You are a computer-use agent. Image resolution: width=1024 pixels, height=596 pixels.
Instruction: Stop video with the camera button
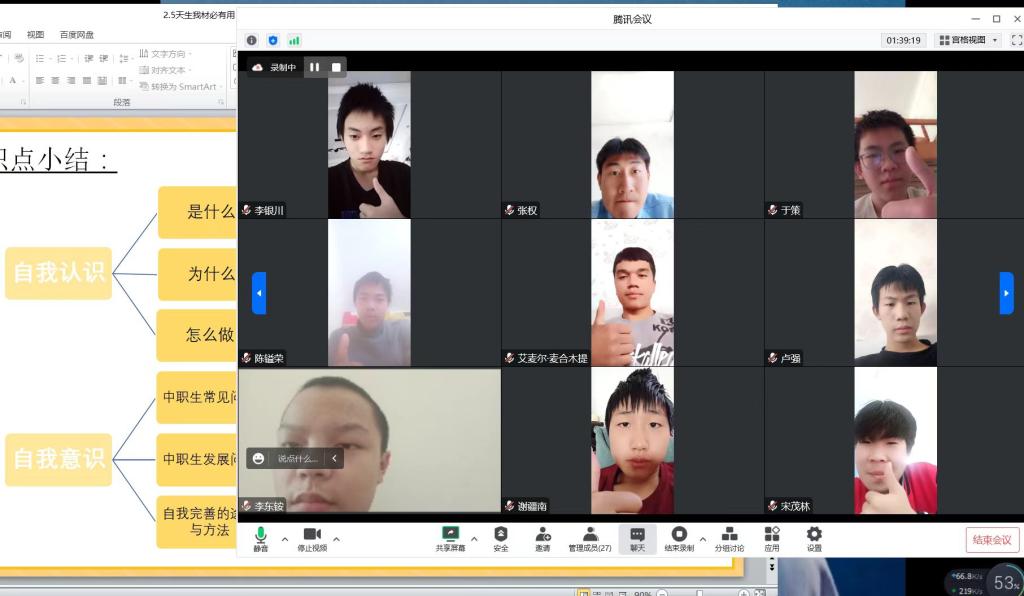coord(312,537)
